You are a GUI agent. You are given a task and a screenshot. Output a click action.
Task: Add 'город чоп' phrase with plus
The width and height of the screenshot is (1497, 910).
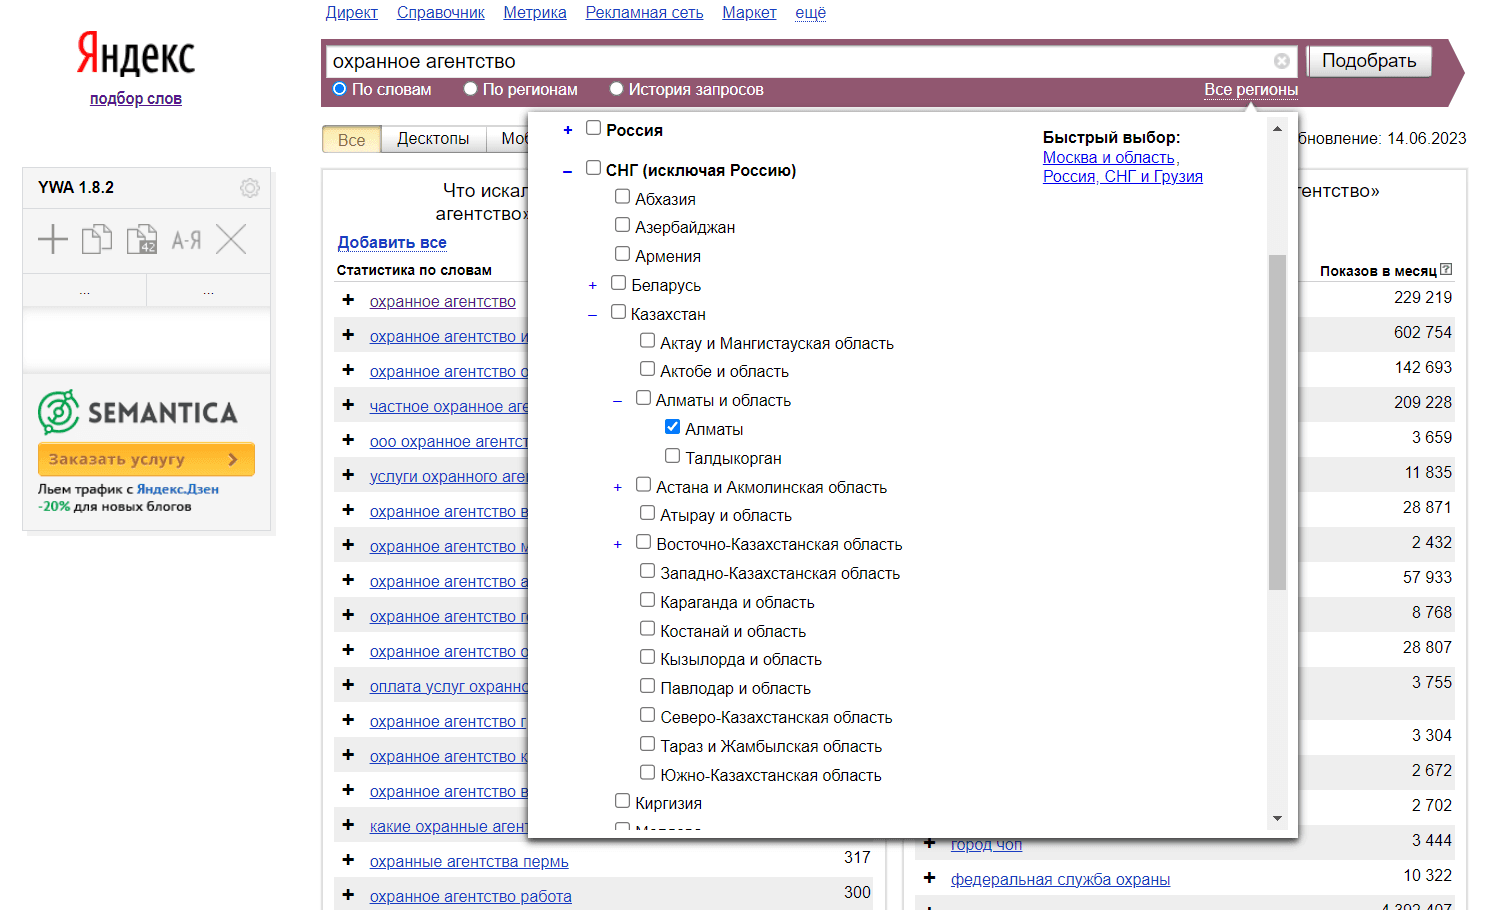[929, 843]
